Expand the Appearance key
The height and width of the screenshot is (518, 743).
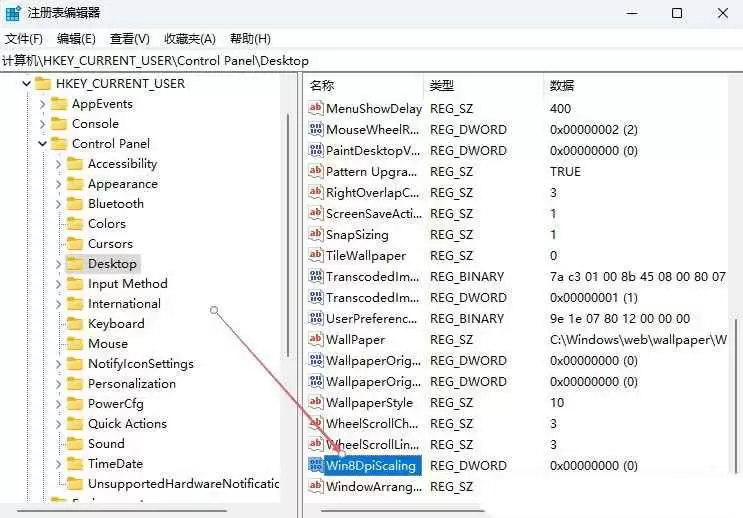coord(58,184)
